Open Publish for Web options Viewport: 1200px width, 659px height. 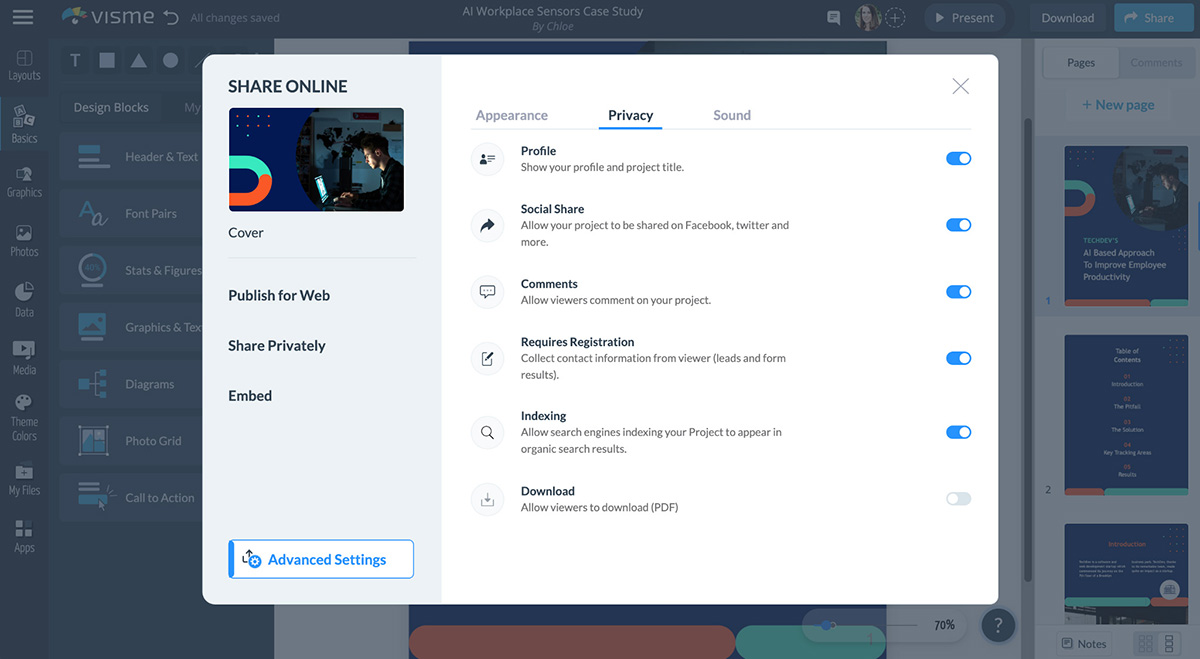tap(279, 295)
